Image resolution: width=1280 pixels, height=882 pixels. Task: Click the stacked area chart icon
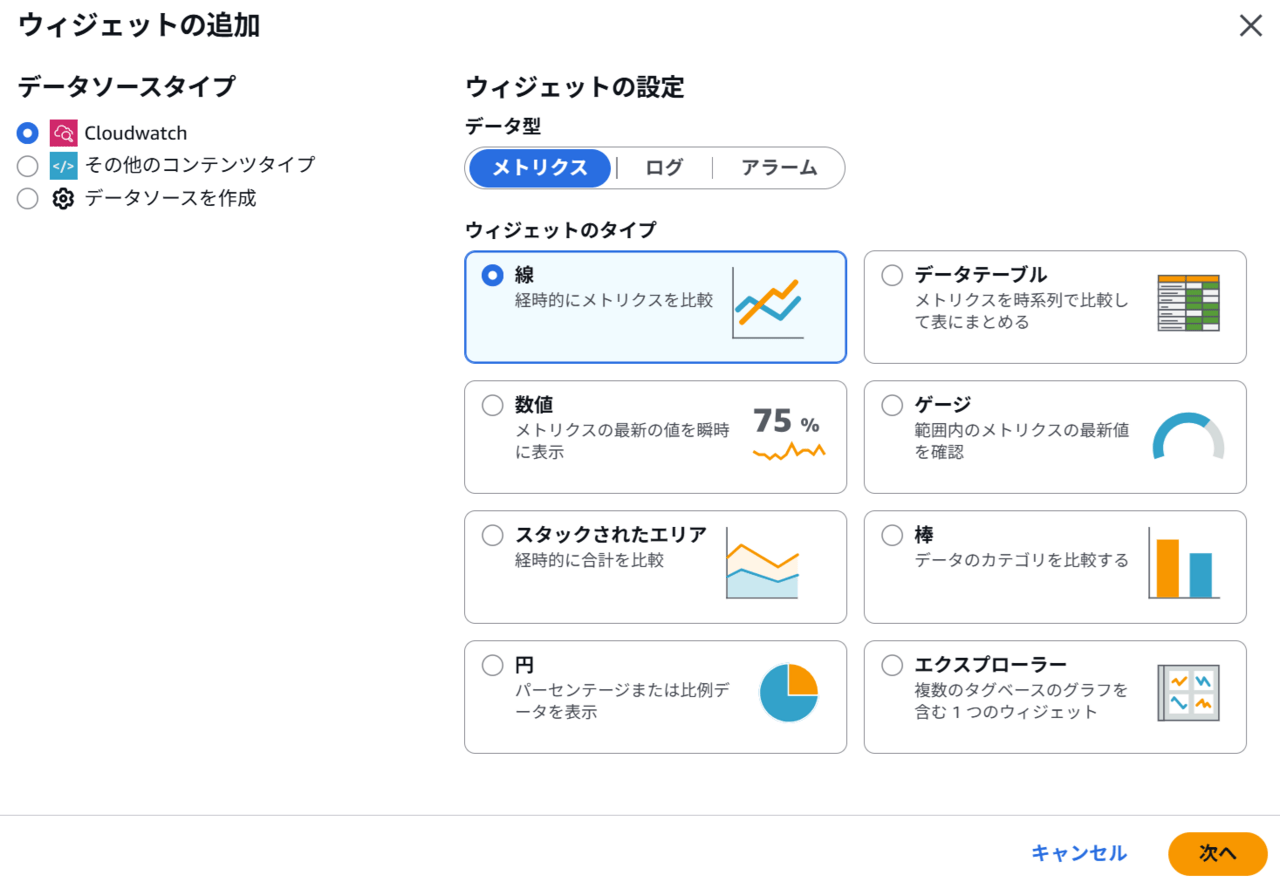762,564
